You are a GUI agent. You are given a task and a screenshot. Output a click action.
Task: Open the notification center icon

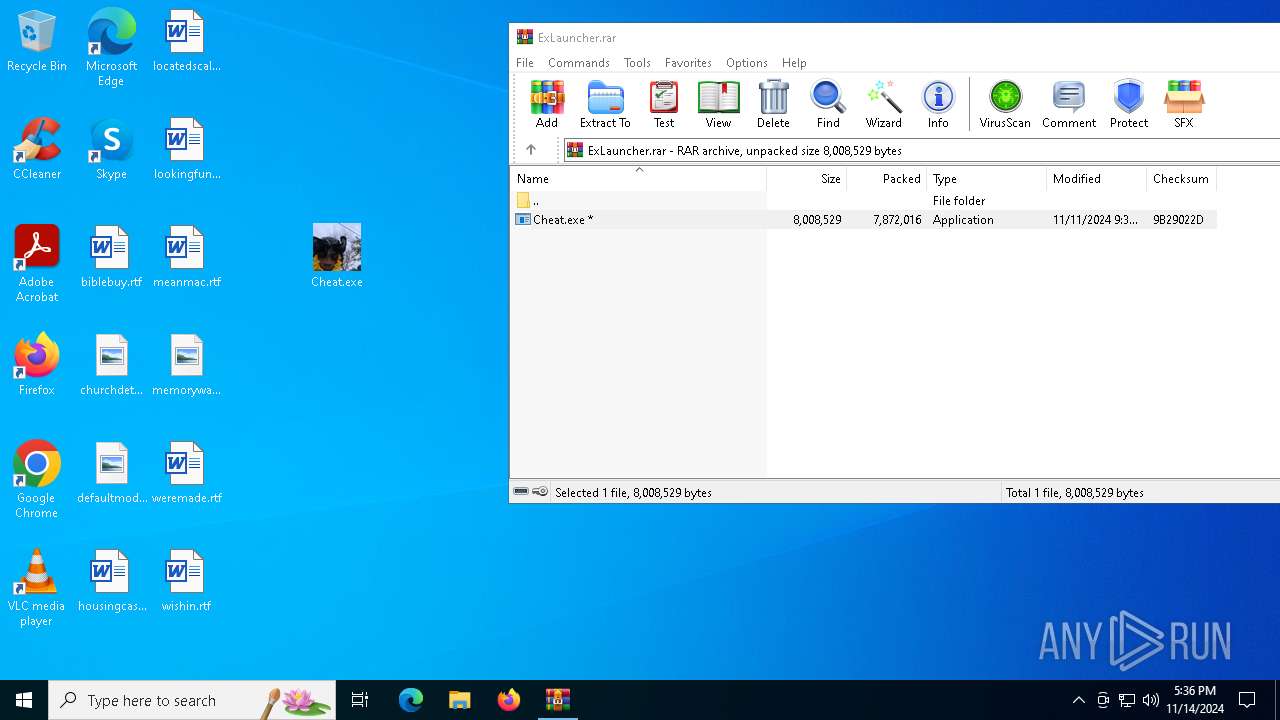coord(1247,700)
